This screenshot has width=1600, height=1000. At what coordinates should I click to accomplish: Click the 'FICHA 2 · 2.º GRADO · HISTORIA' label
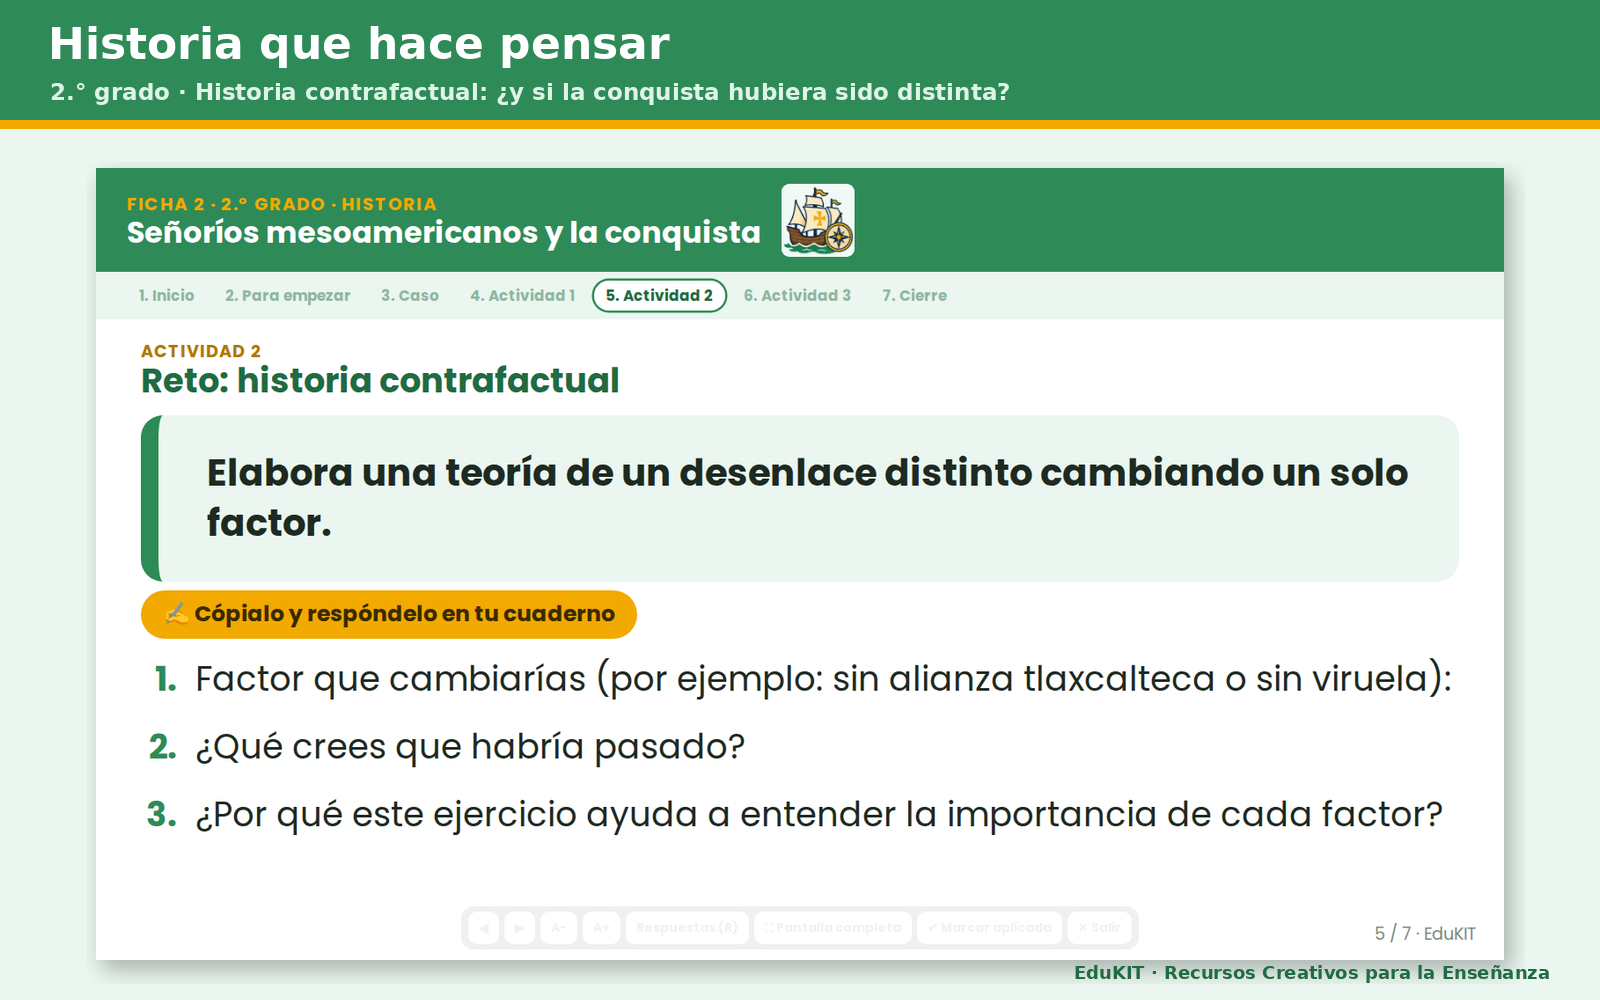pos(282,204)
